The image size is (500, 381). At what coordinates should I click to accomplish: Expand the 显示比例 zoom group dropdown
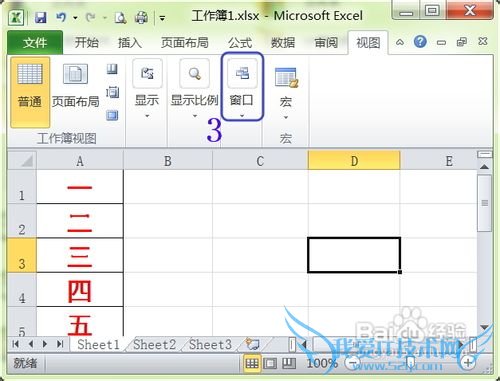(194, 89)
